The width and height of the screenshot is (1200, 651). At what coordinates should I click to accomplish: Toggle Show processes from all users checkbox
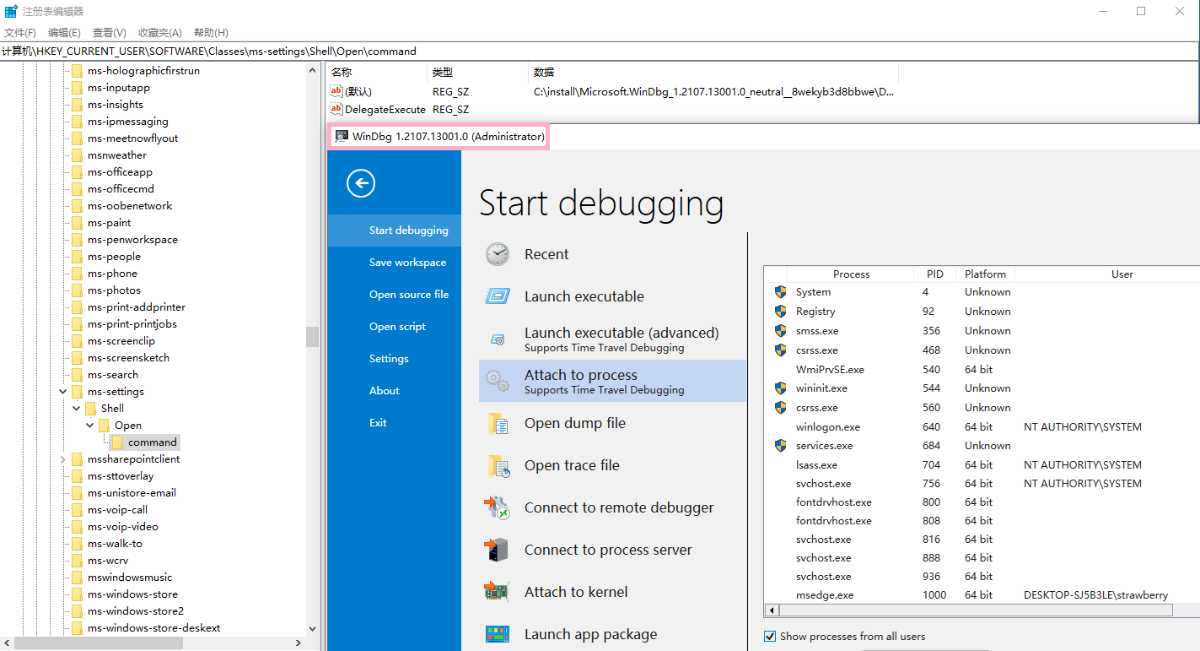tap(770, 636)
